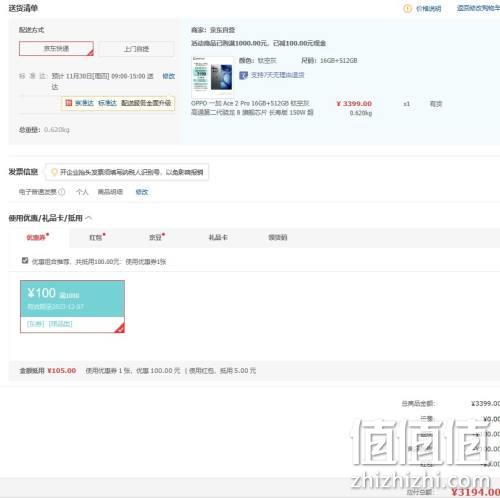
Task: Collapse the 使用优惠/礼品卡/抵用 section
Action: (x=89, y=218)
